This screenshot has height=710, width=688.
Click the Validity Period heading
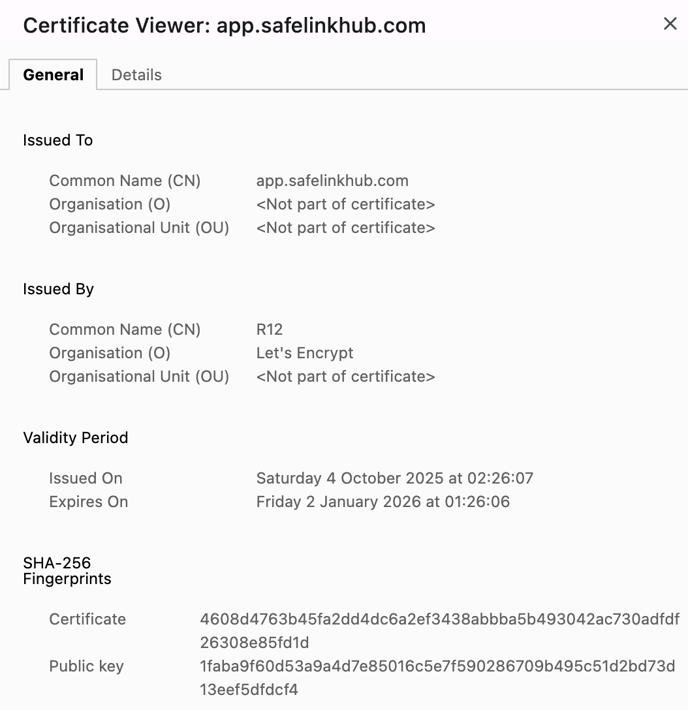[x=76, y=438]
